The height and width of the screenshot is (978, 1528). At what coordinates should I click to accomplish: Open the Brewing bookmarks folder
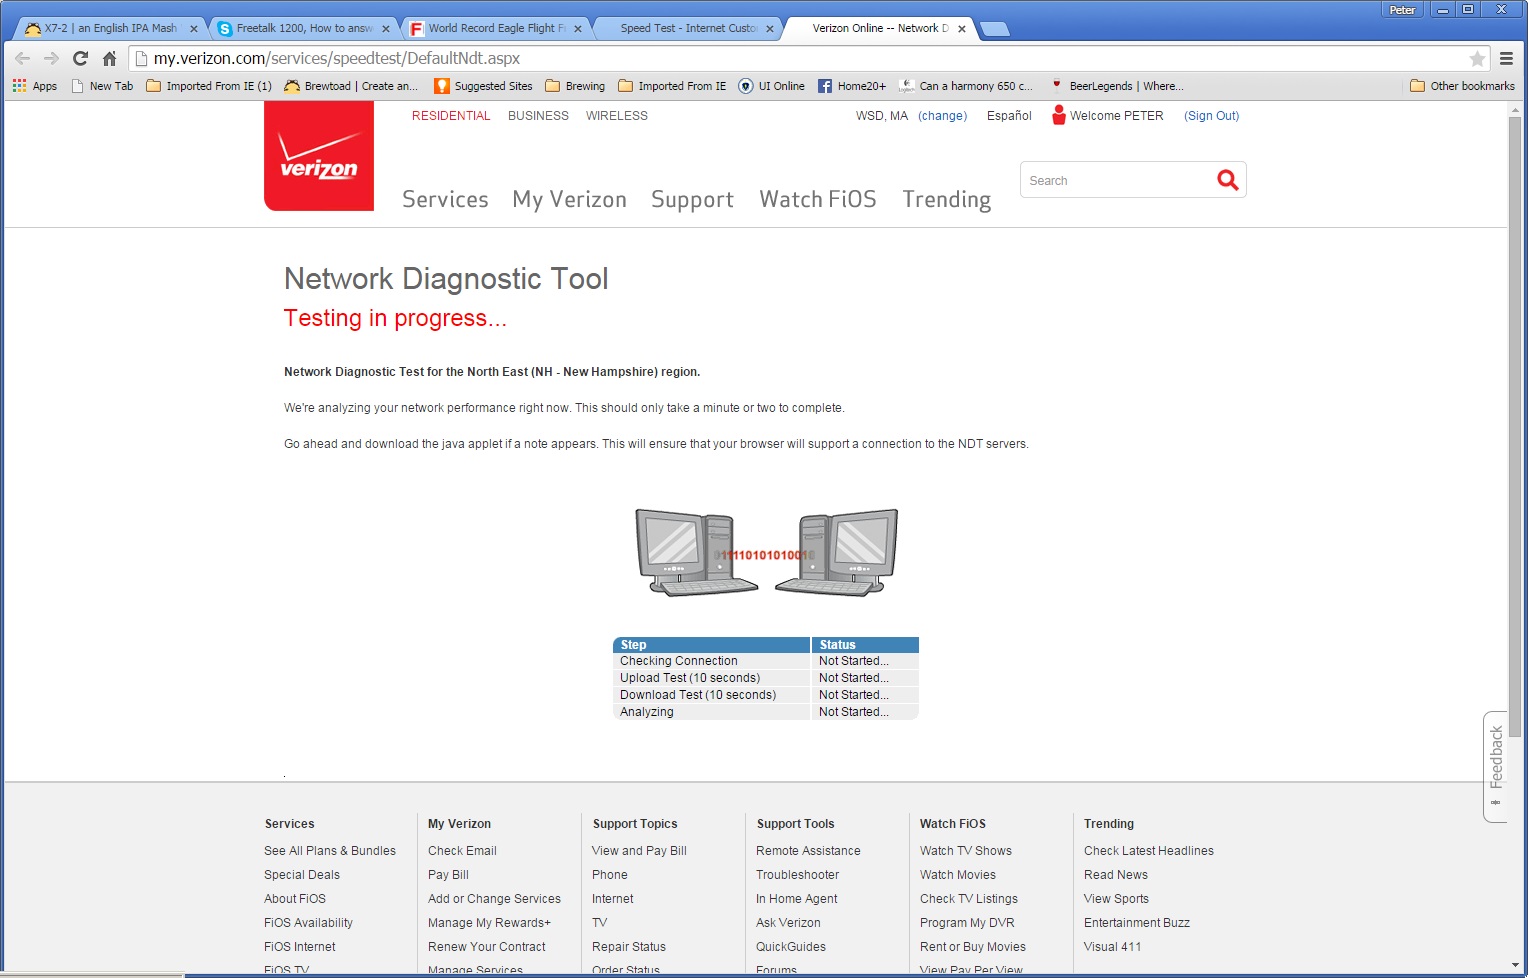(x=575, y=86)
